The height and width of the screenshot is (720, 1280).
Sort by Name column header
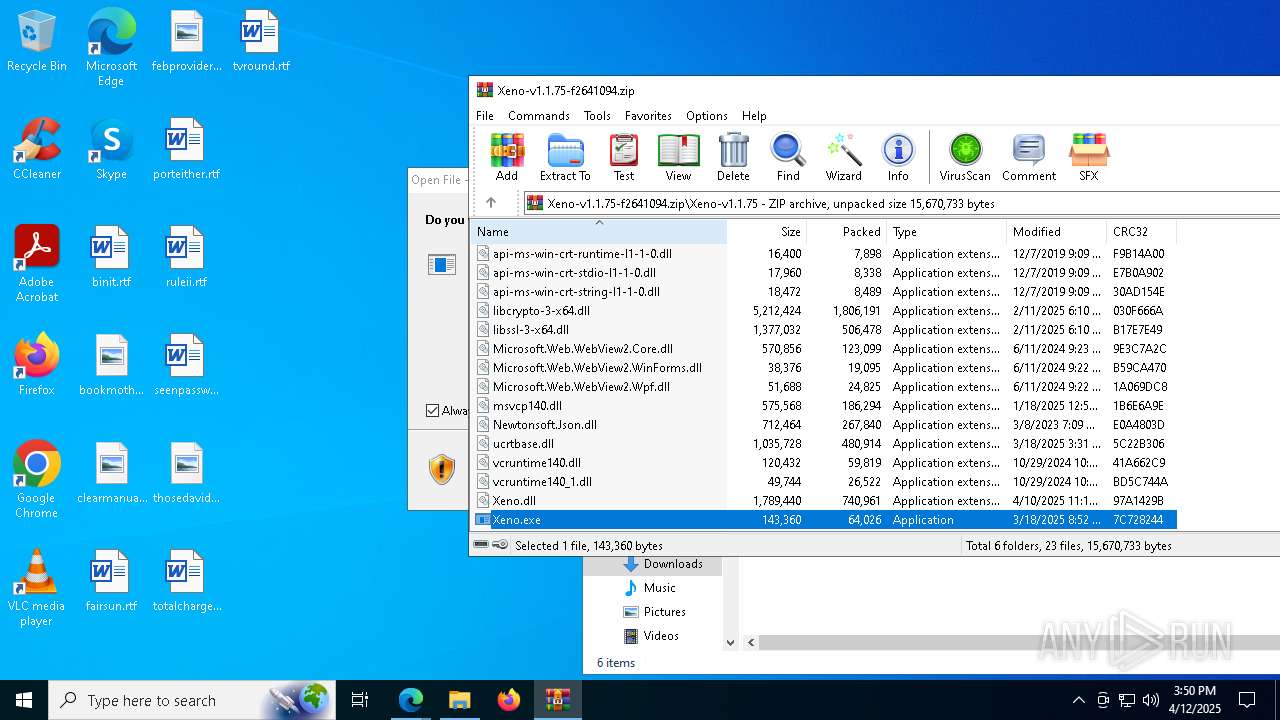coord(599,232)
